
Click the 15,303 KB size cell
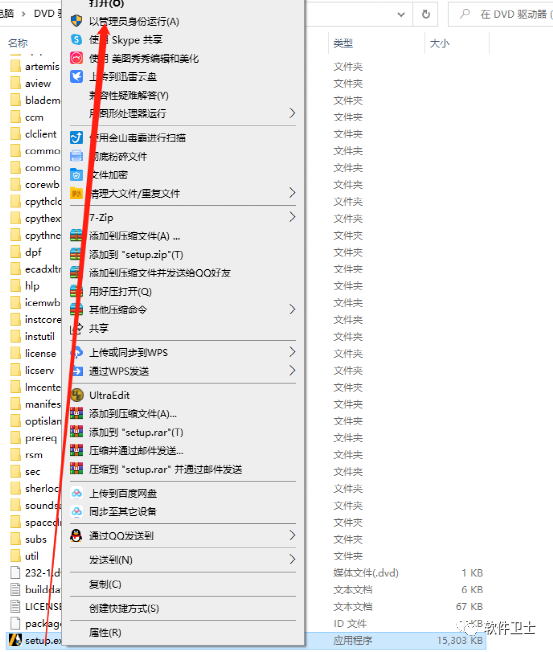pyautogui.click(x=460, y=640)
